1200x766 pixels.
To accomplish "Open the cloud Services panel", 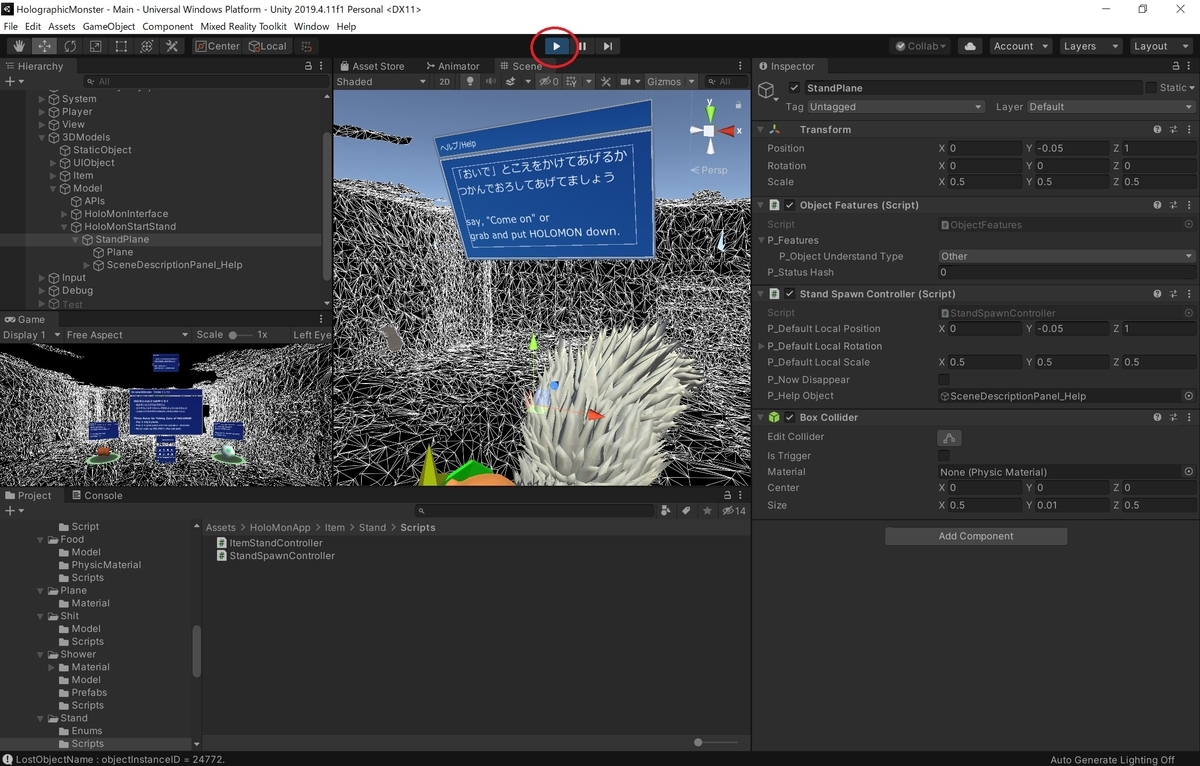I will coord(969,46).
